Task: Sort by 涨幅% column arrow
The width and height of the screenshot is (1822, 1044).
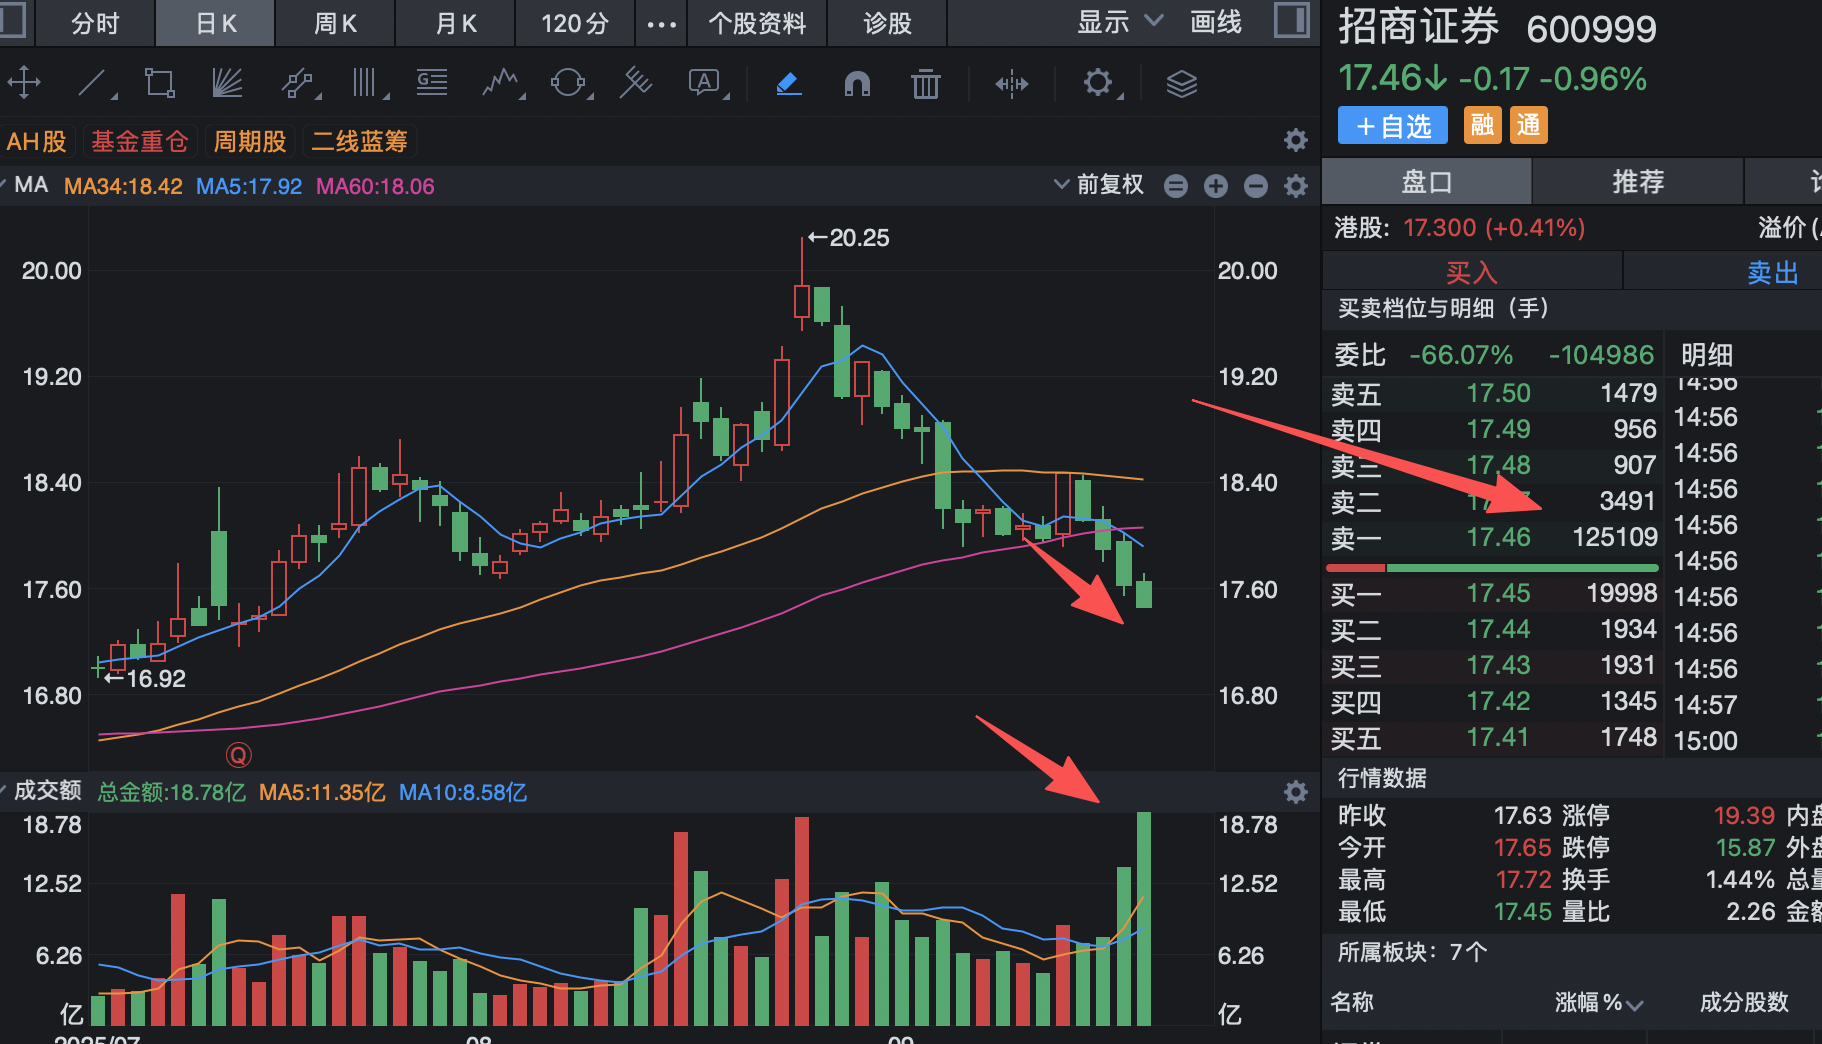Action: [x=1635, y=1004]
